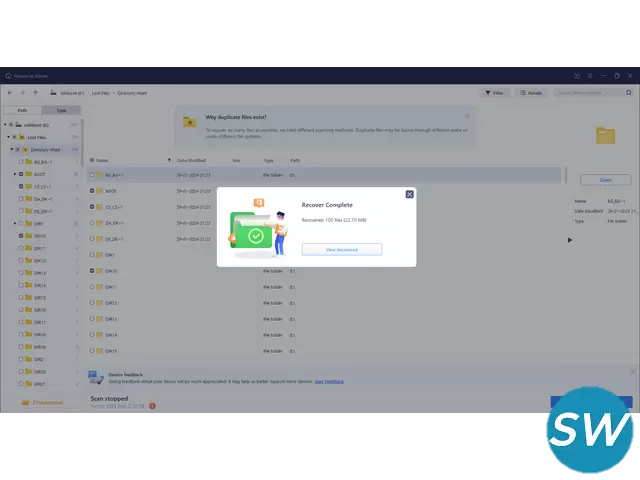
Task: Open the selected folder with Open button
Action: [x=605, y=180]
